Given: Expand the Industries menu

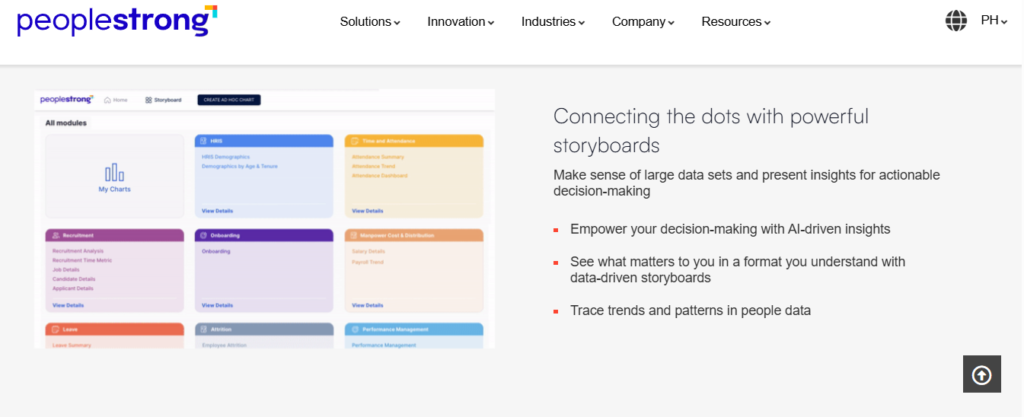Looking at the screenshot, I should coord(552,22).
